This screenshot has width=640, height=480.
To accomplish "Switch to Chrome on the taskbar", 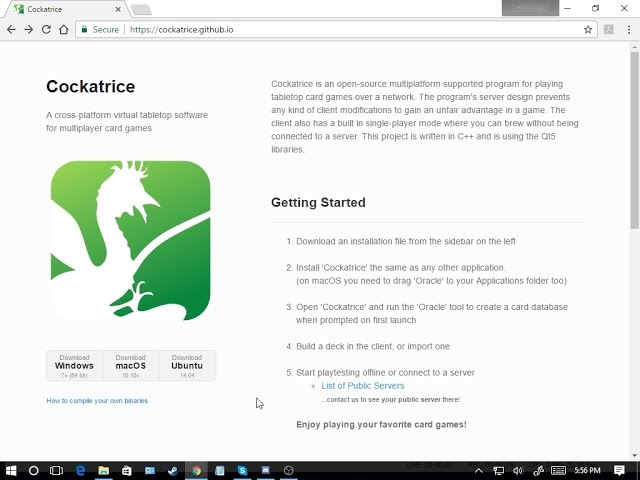I will [196, 471].
